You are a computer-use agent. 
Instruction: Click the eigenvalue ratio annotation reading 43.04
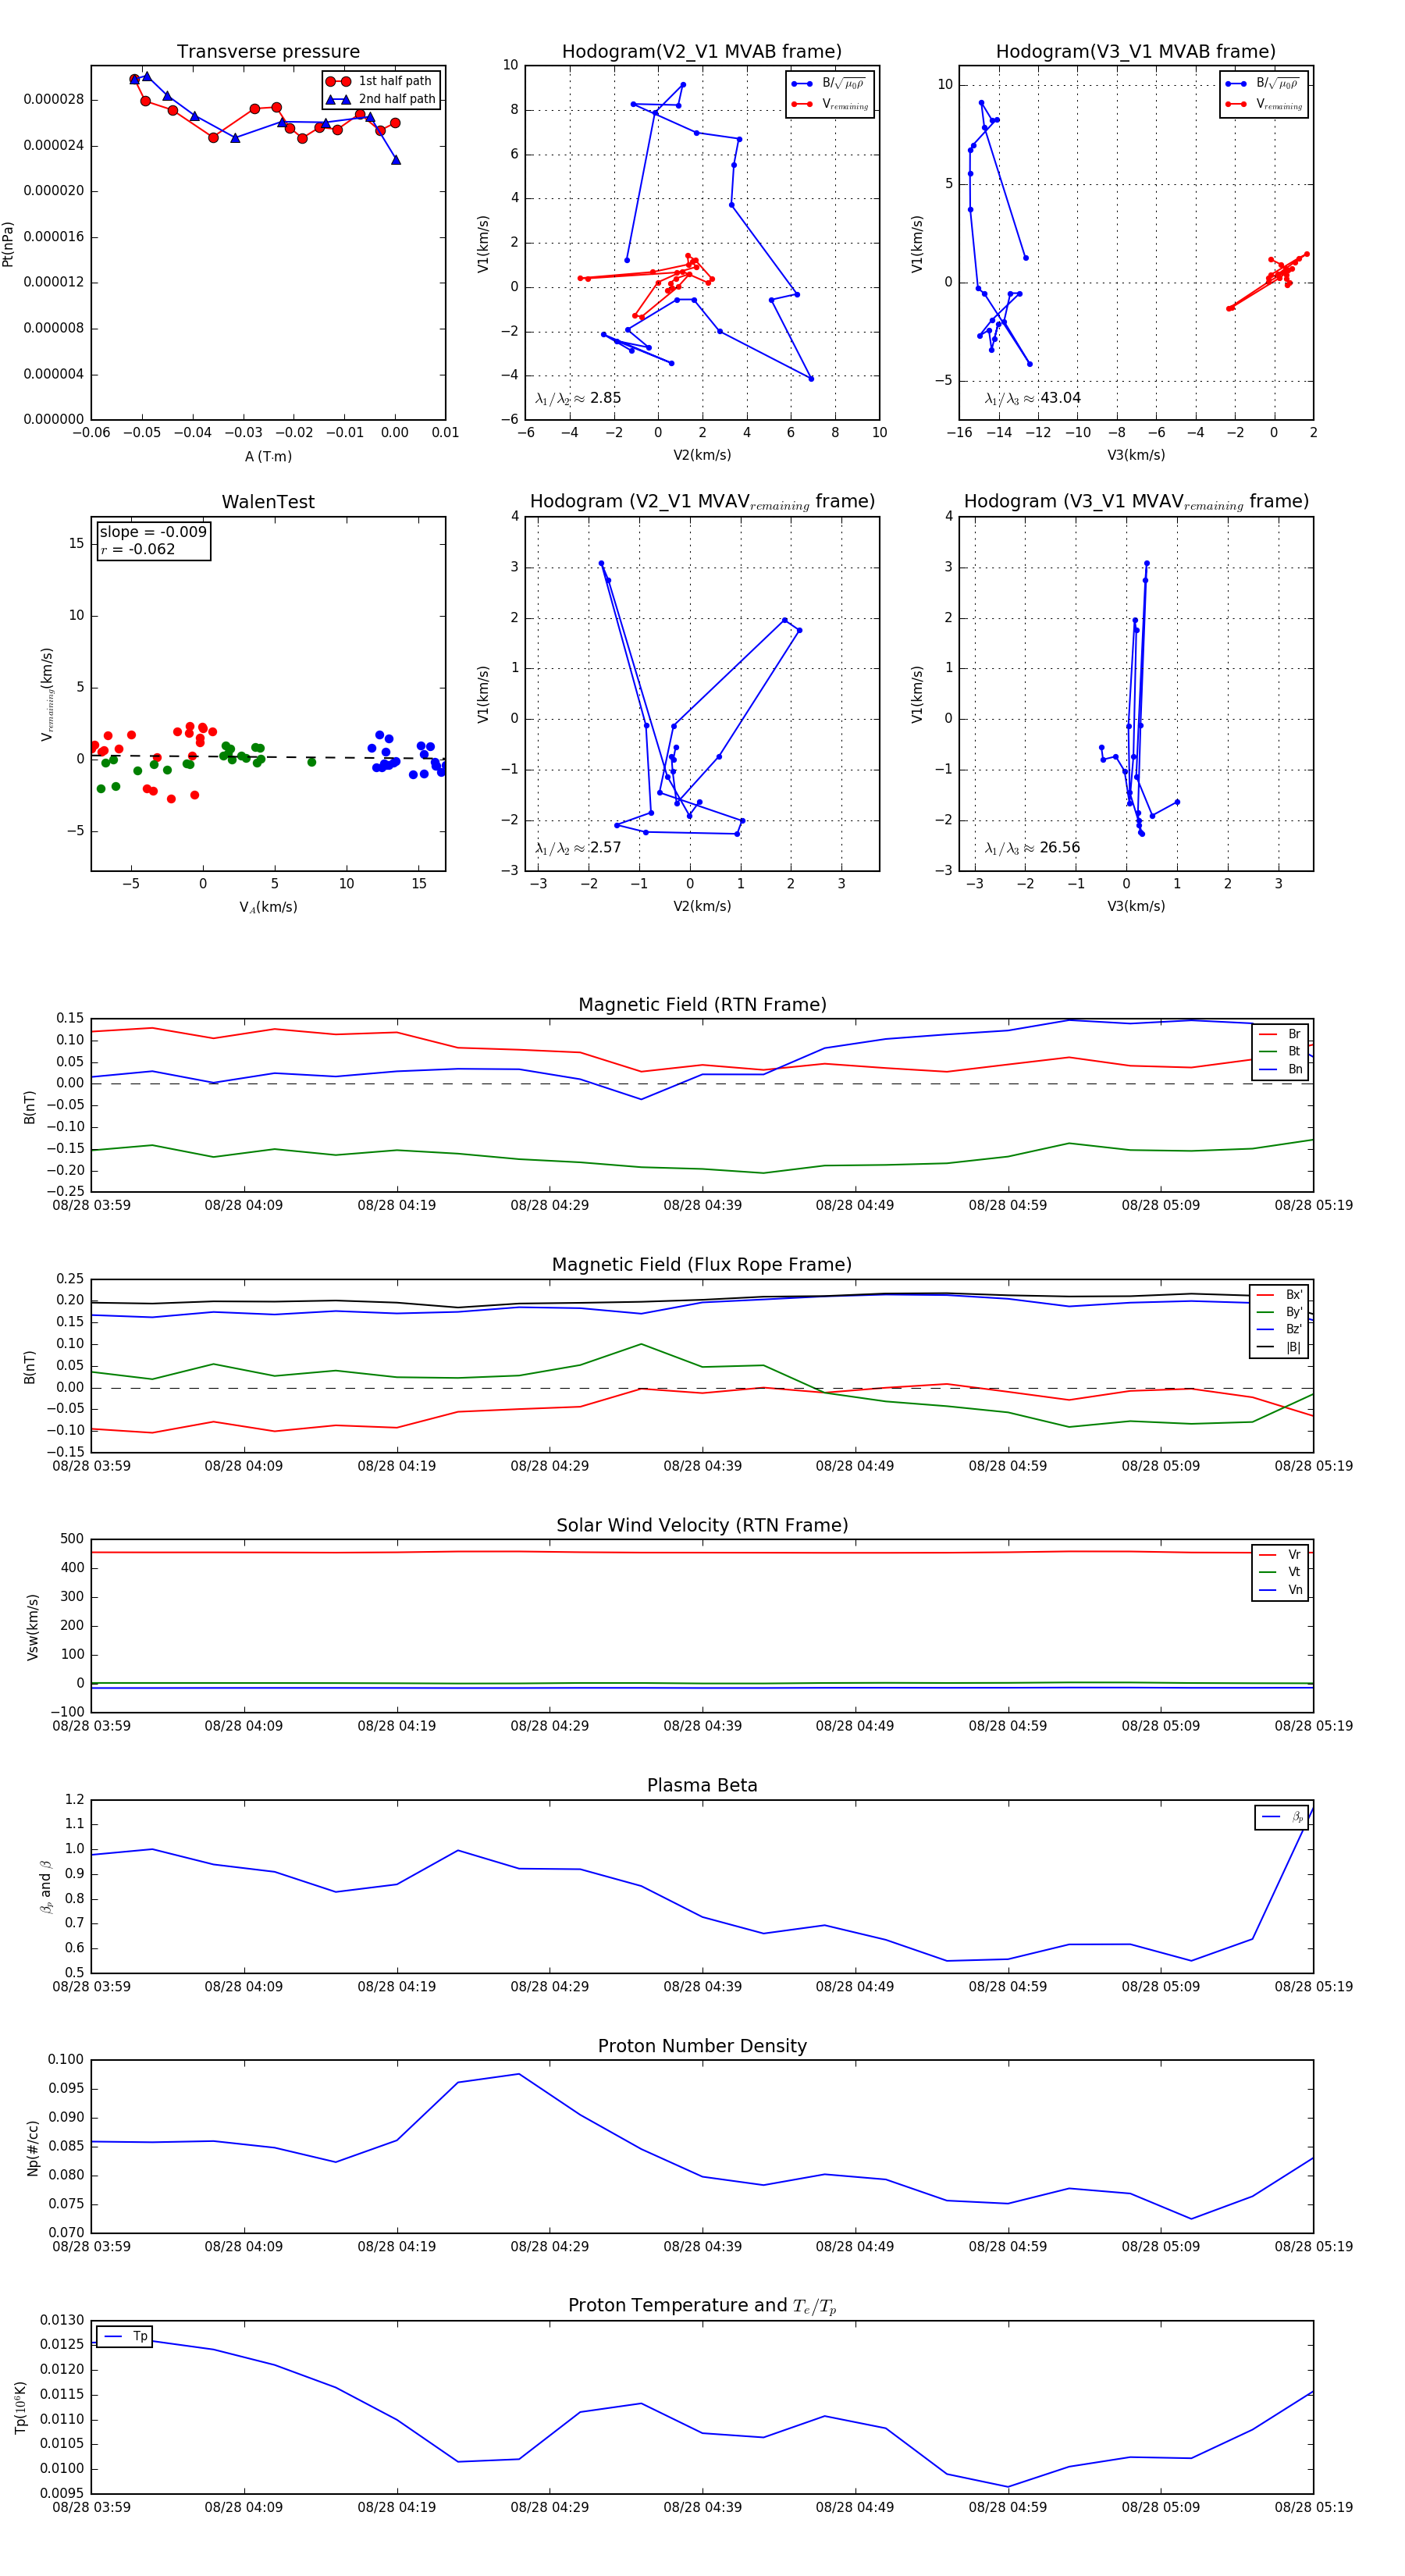(1033, 398)
